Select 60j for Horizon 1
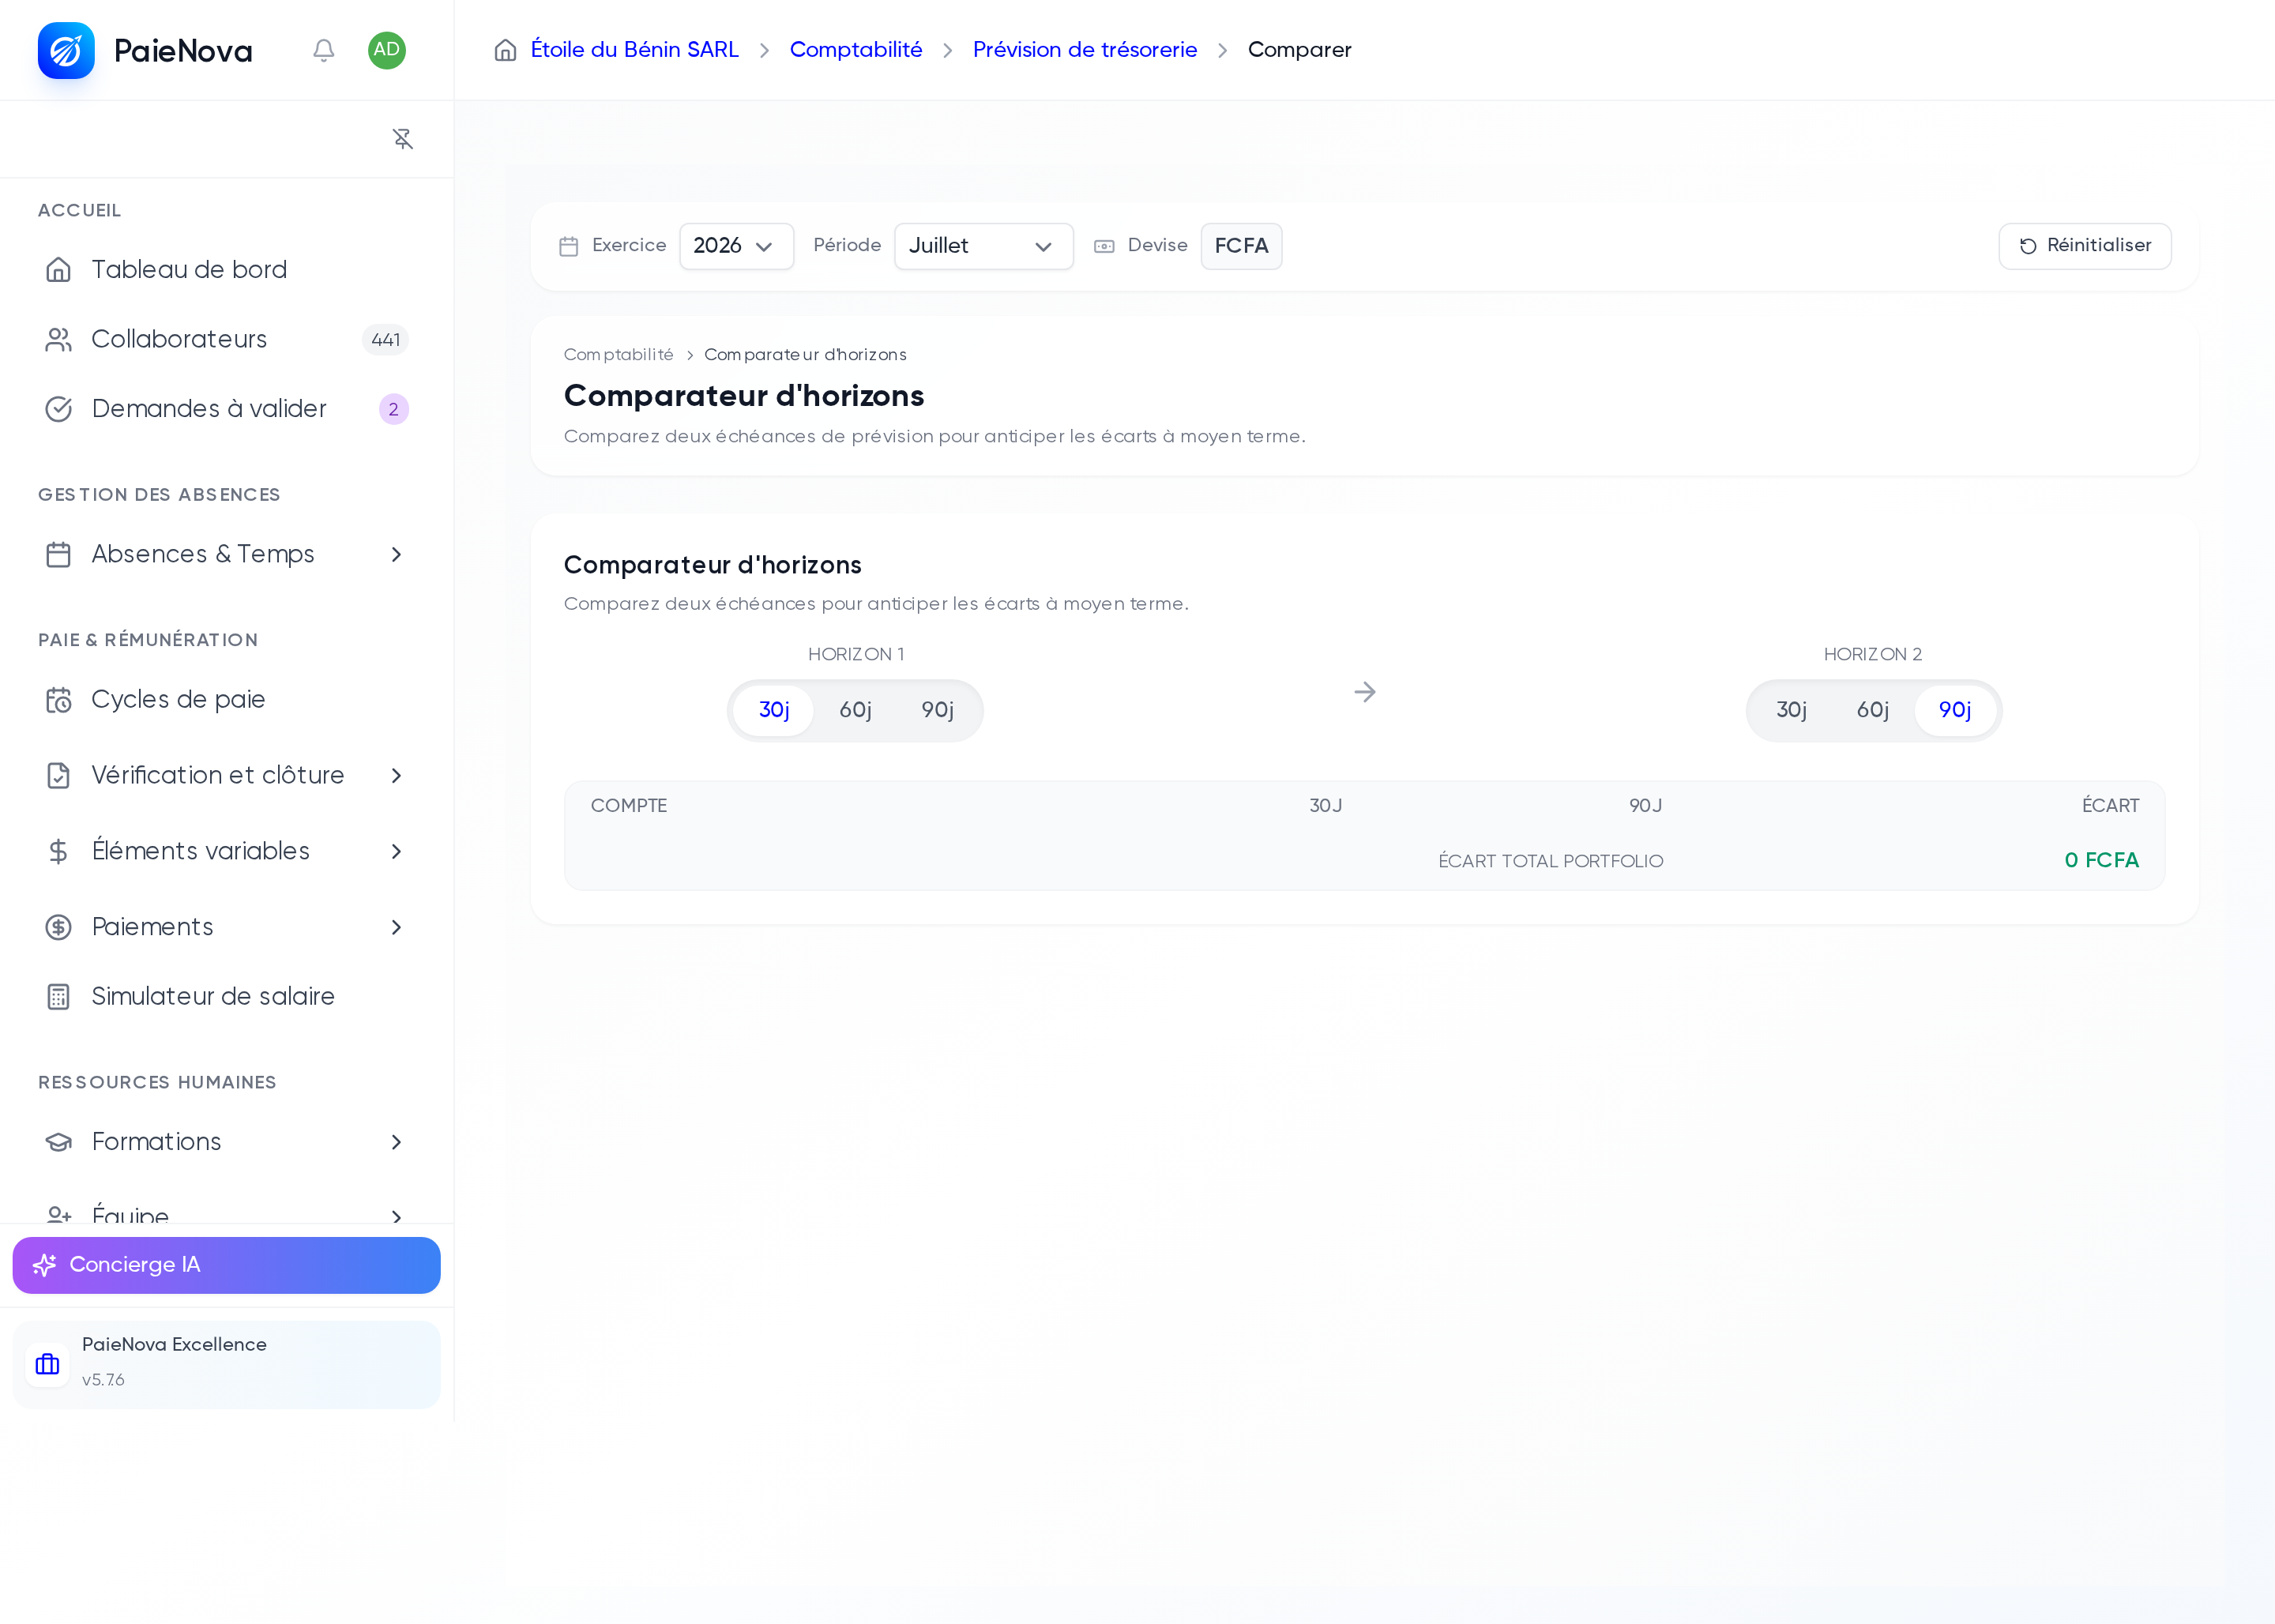Screen dimensions: 2275x1624 click(x=855, y=710)
